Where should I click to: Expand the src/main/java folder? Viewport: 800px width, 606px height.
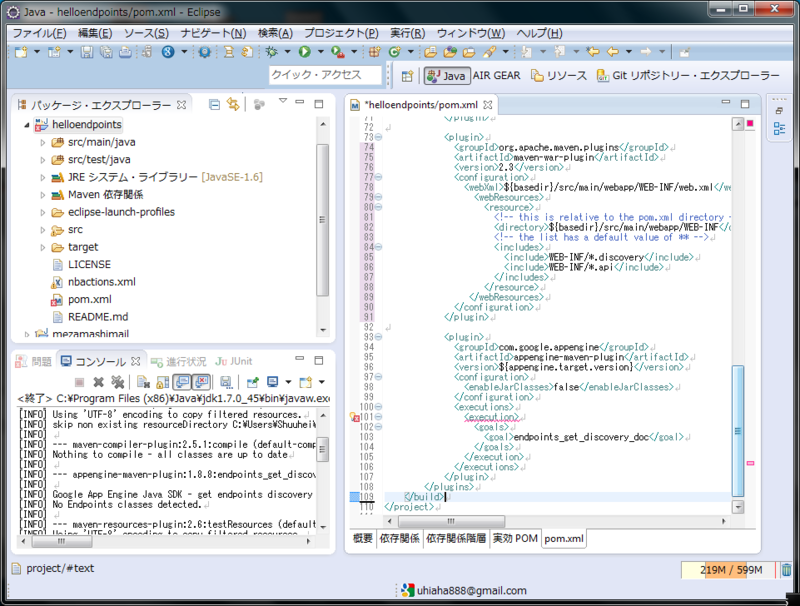coord(43,143)
